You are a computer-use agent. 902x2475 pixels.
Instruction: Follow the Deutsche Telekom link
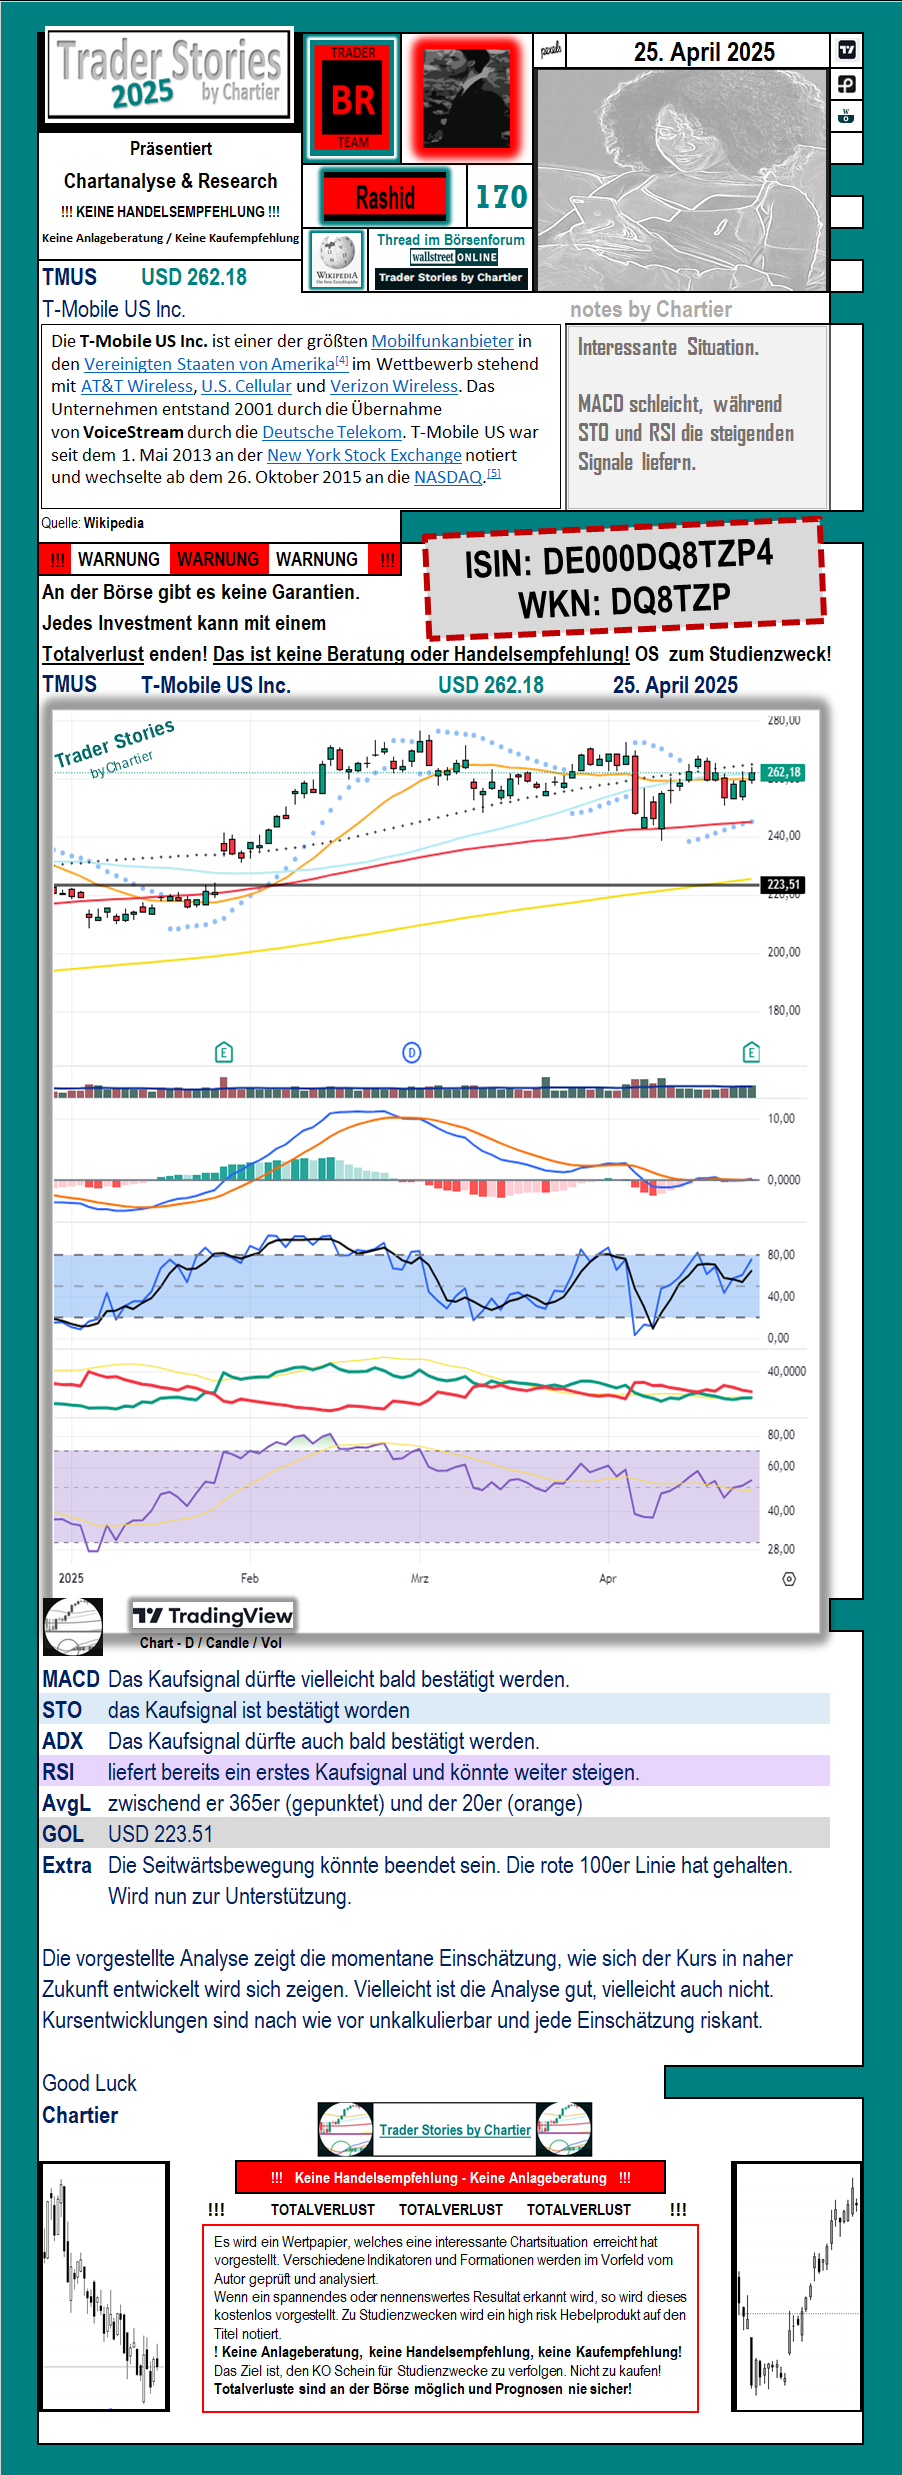[x=332, y=432]
